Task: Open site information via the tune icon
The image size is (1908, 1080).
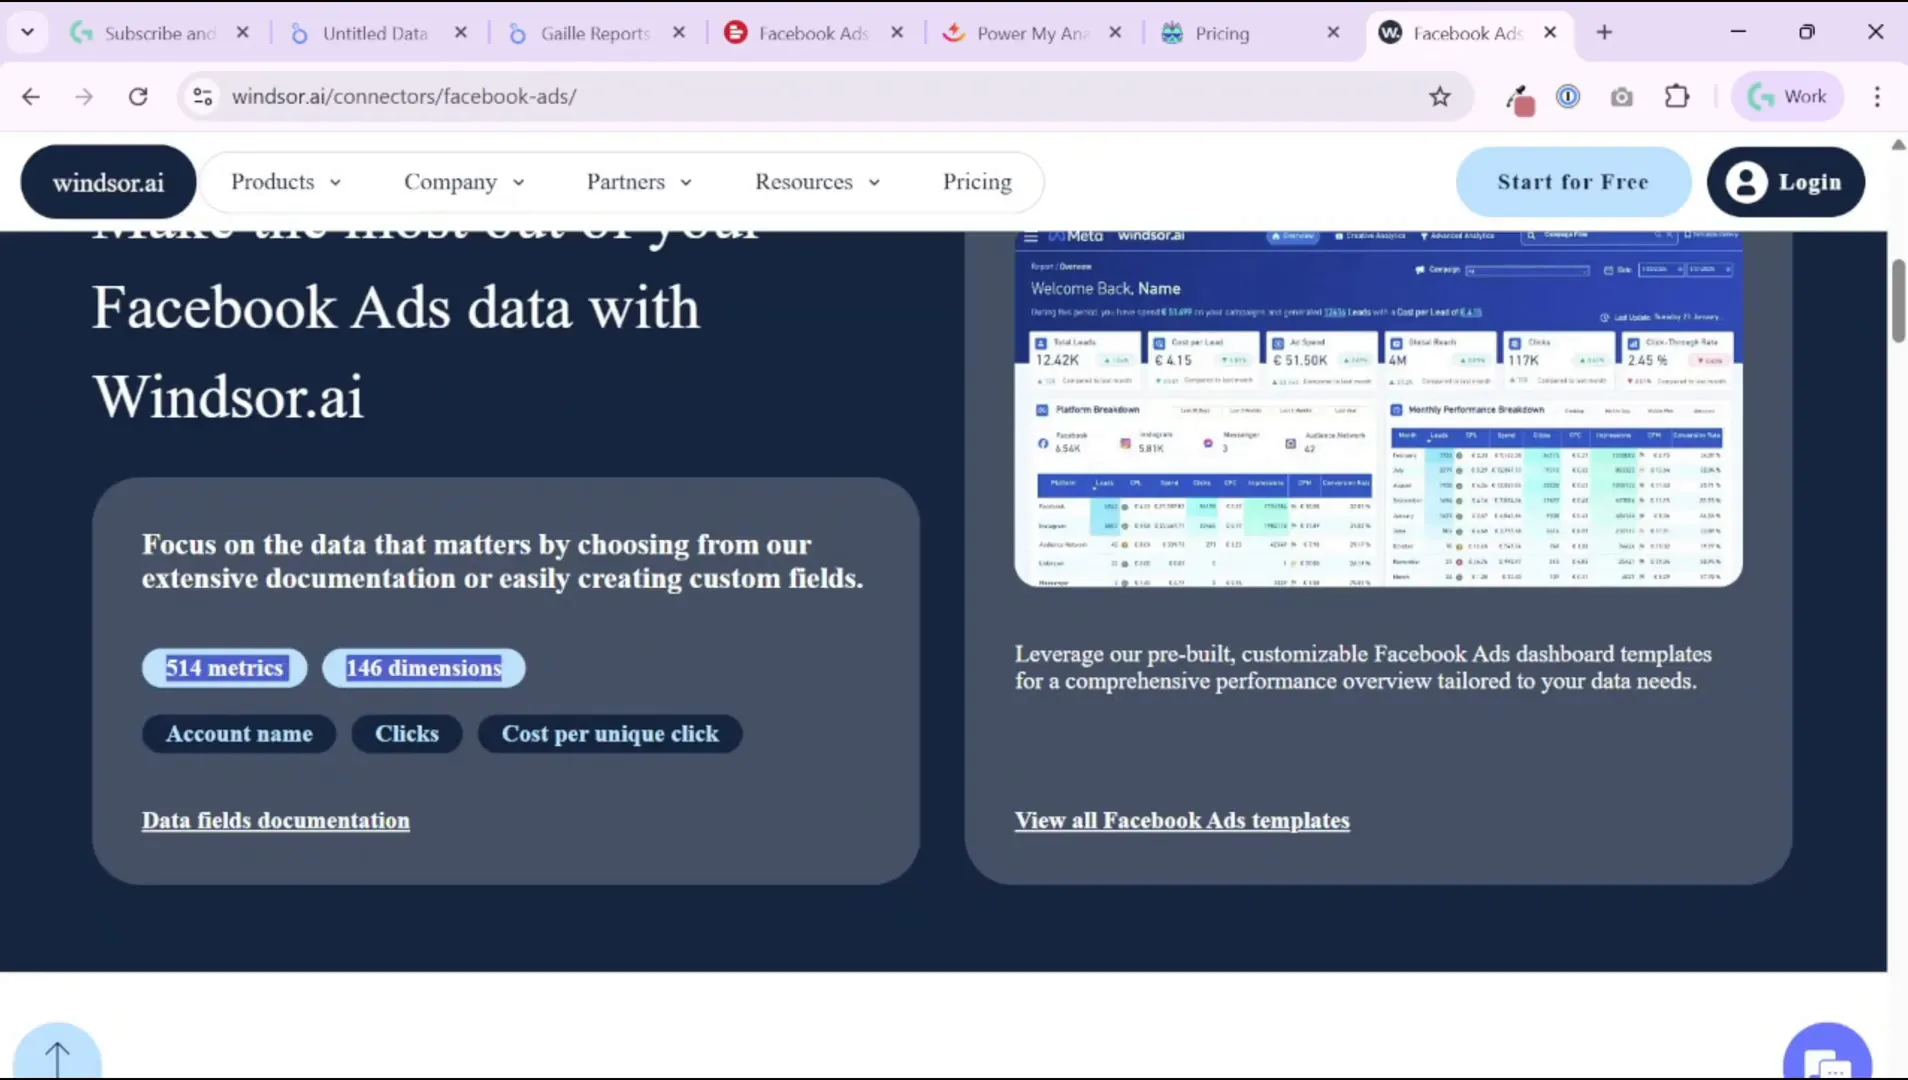Action: click(202, 96)
